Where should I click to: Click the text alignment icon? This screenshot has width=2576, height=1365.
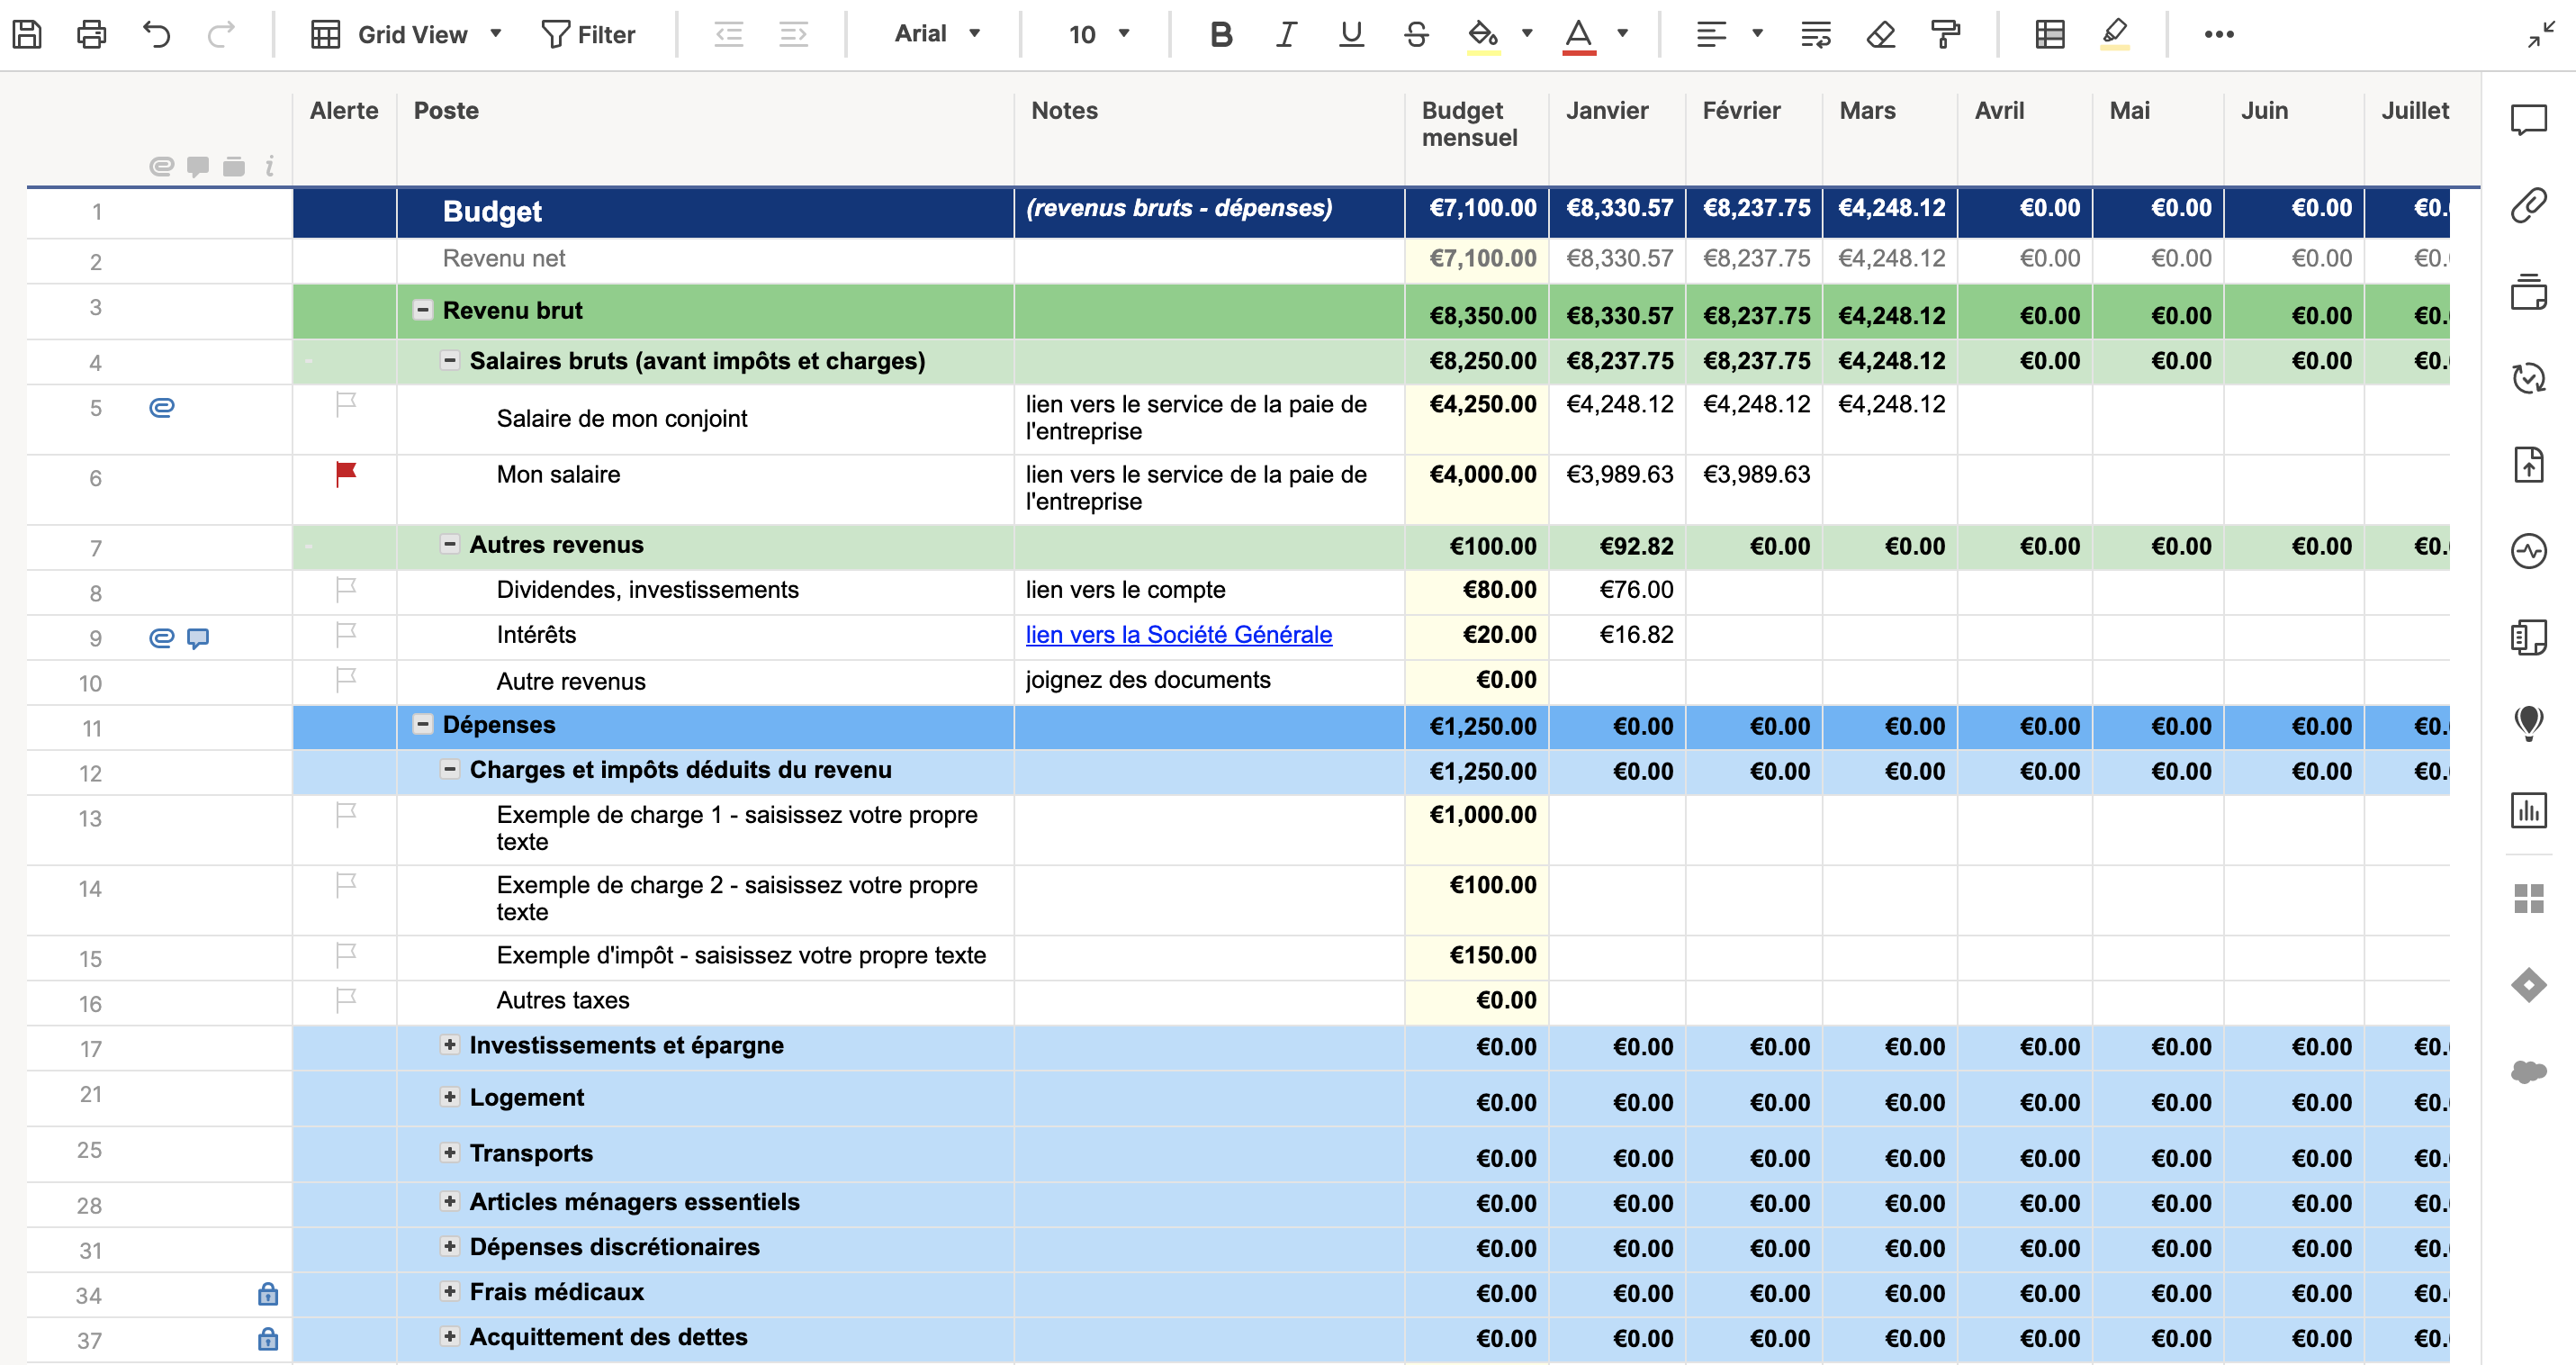(x=1712, y=35)
